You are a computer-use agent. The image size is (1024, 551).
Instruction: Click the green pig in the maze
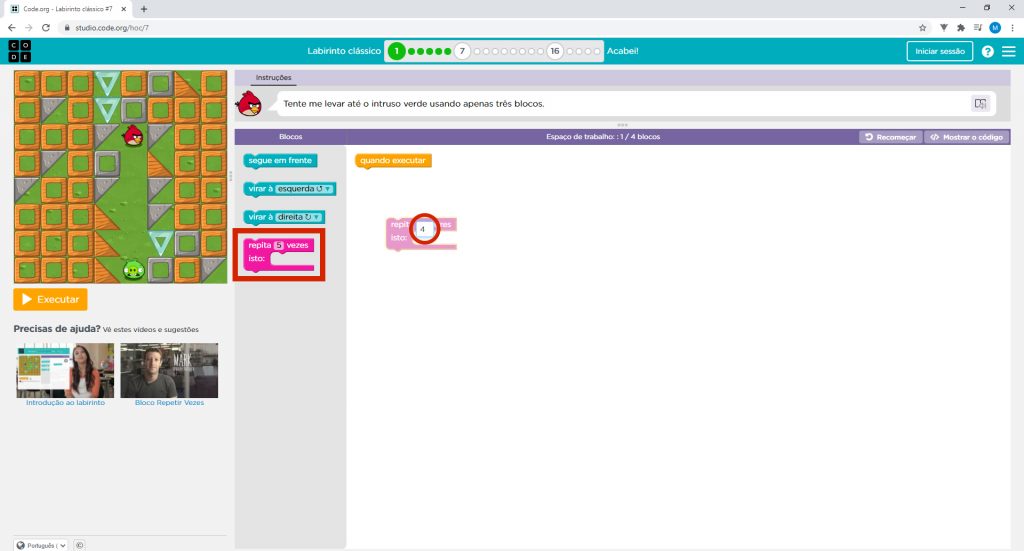(x=134, y=269)
